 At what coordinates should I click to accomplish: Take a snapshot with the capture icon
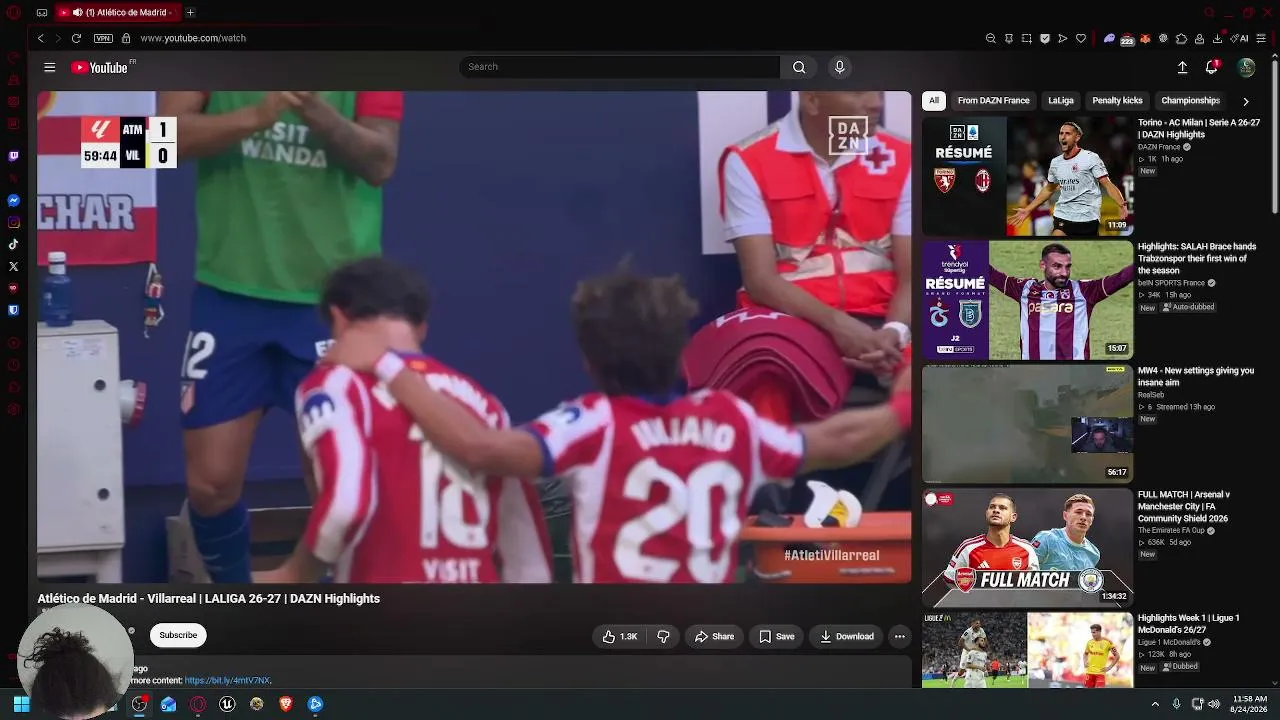[x=1027, y=38]
